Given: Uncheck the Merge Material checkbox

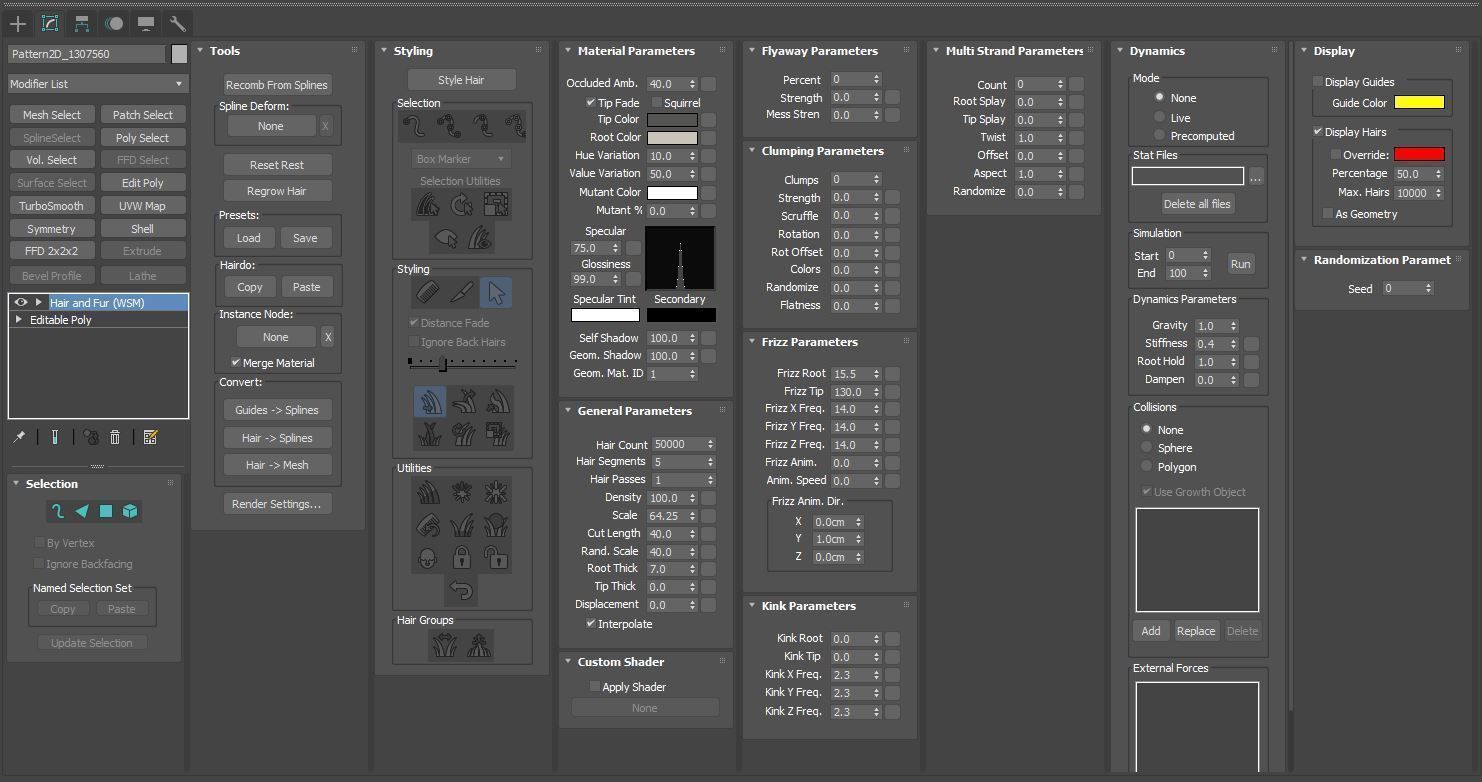Looking at the screenshot, I should pyautogui.click(x=236, y=363).
